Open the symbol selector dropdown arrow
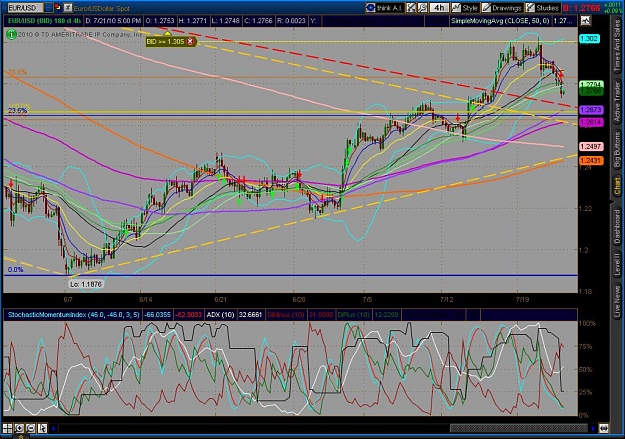The height and width of the screenshot is (439, 625). (48, 8)
